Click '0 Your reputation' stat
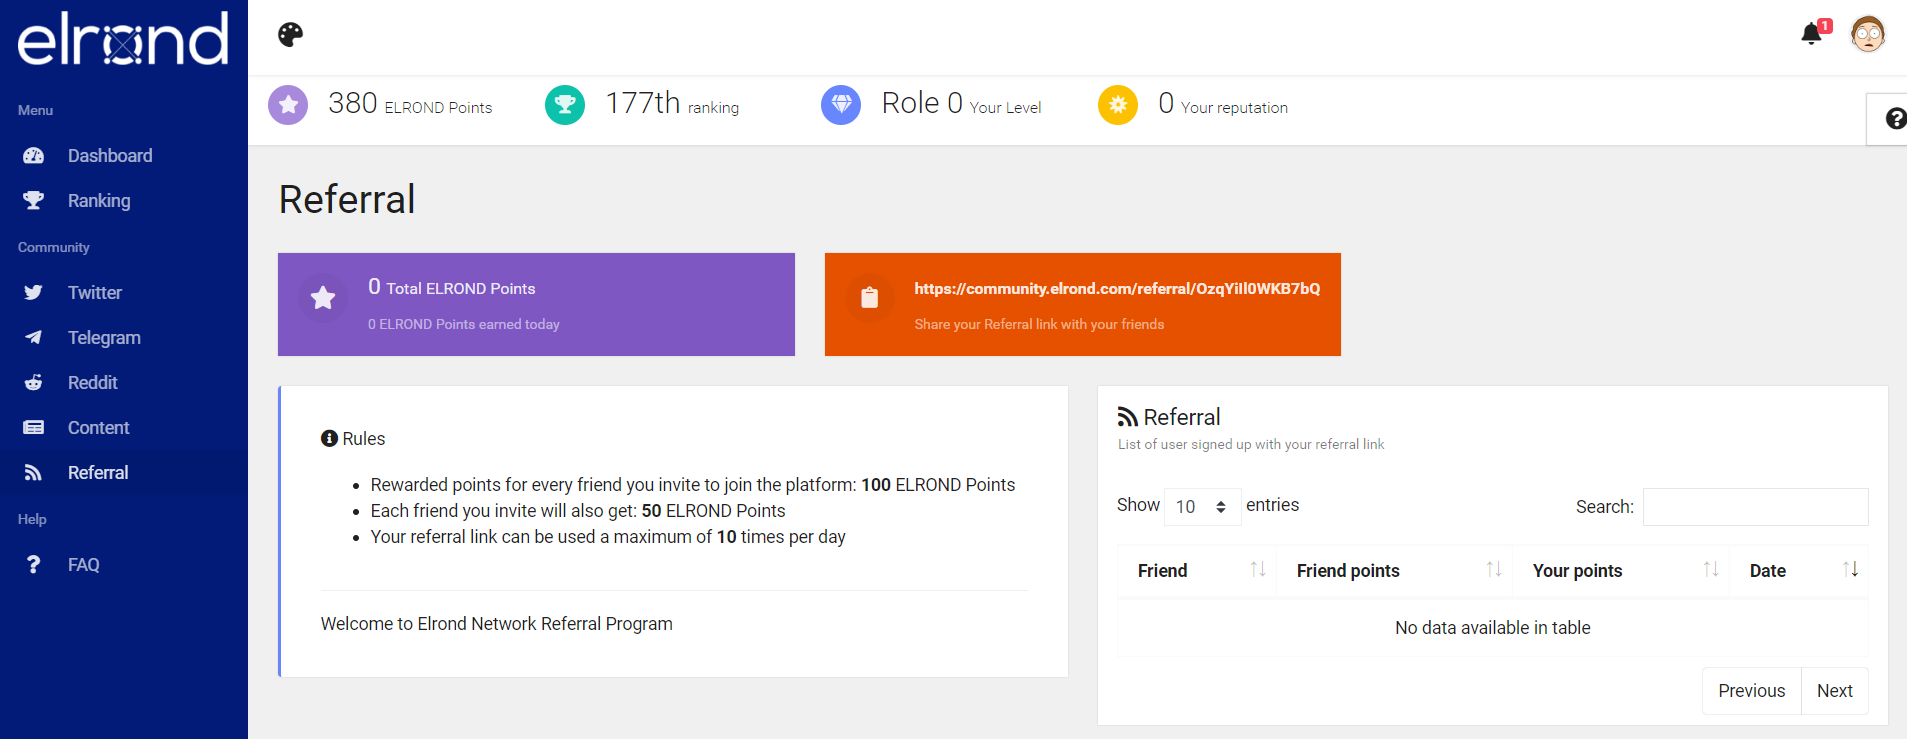 click(1223, 104)
